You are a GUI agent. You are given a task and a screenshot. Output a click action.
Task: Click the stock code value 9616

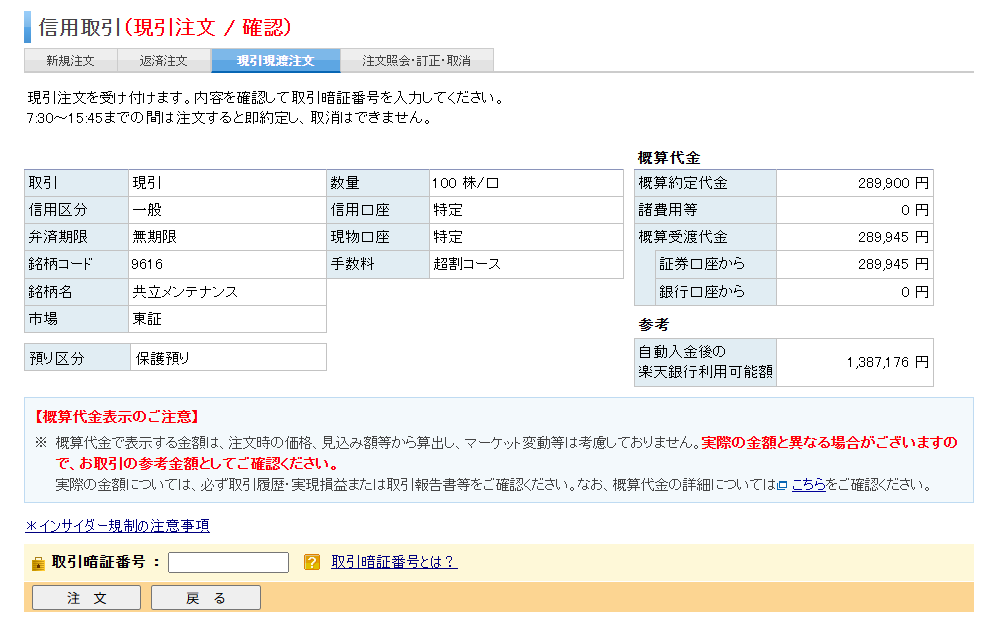pyautogui.click(x=147, y=264)
